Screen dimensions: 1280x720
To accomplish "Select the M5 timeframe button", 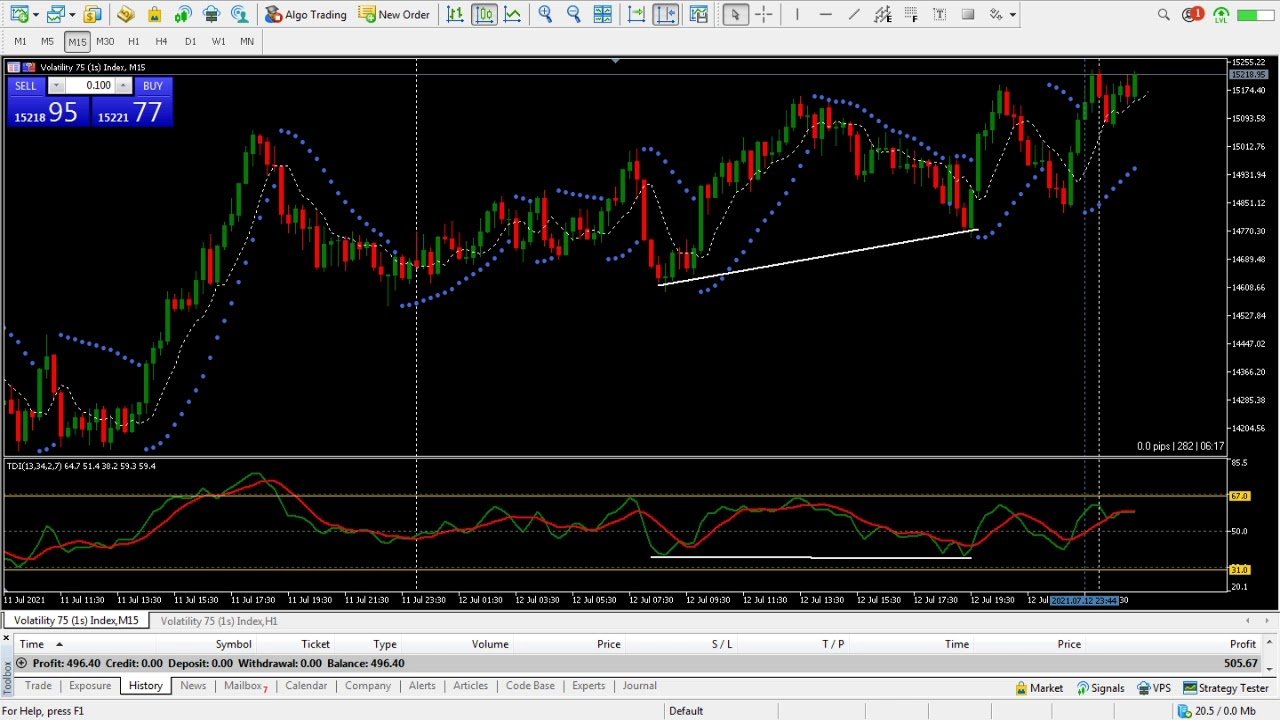I will tap(46, 41).
